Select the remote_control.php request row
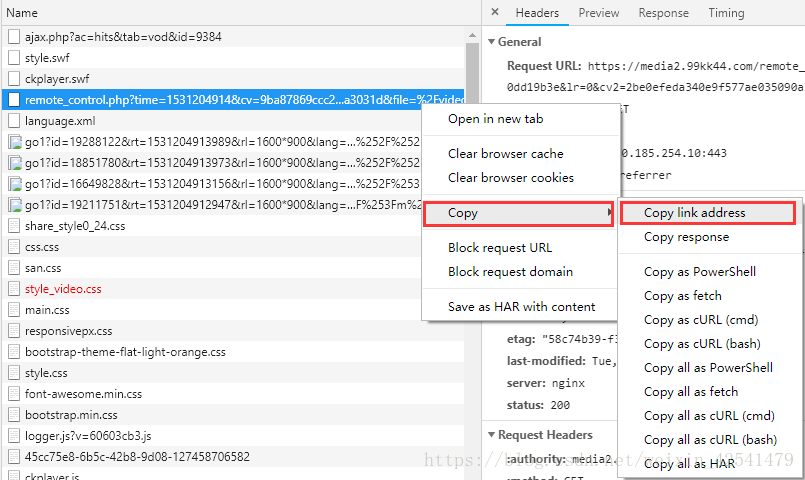Screen dimensions: 805x480 pos(234,100)
